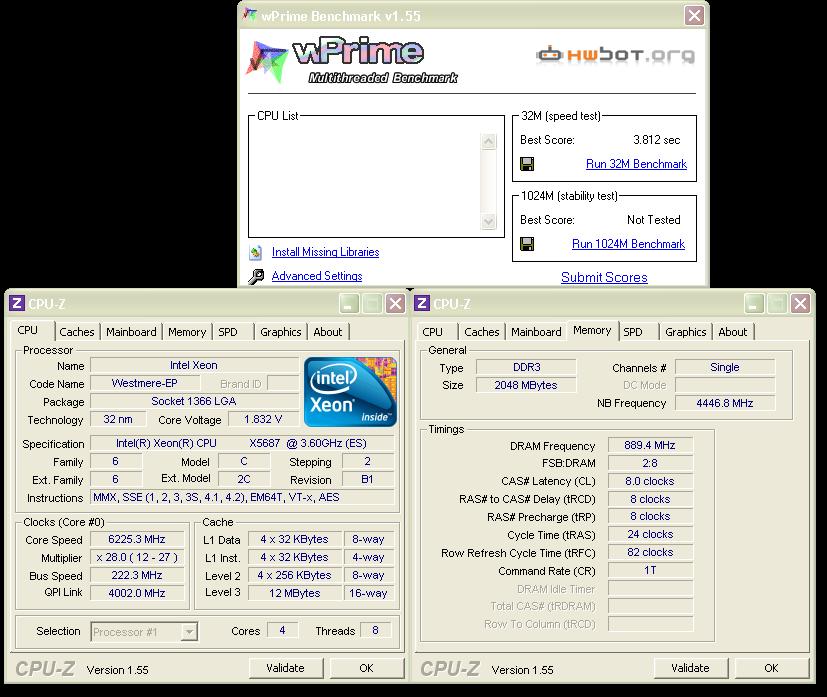
Task: Open Graphics tab in right CPU-Z window
Action: click(x=685, y=332)
